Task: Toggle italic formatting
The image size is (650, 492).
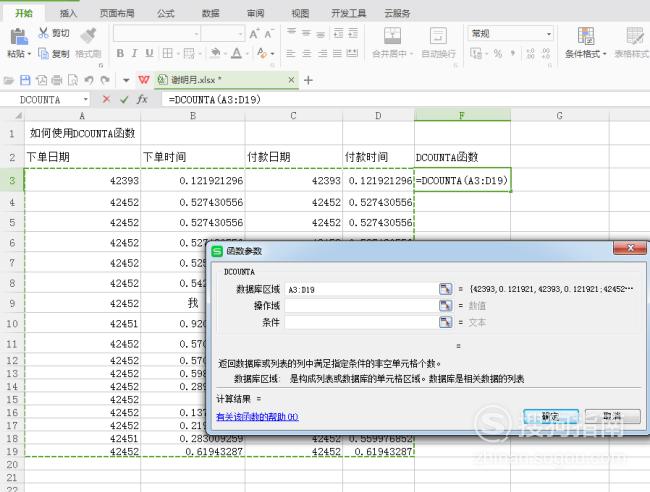Action: coord(134,53)
